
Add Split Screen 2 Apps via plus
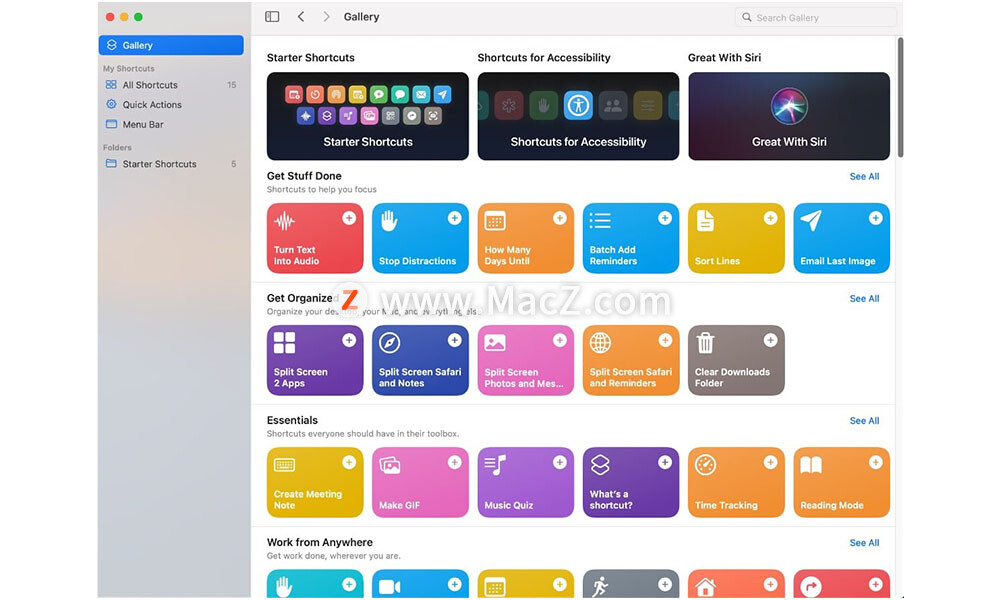pyautogui.click(x=349, y=340)
